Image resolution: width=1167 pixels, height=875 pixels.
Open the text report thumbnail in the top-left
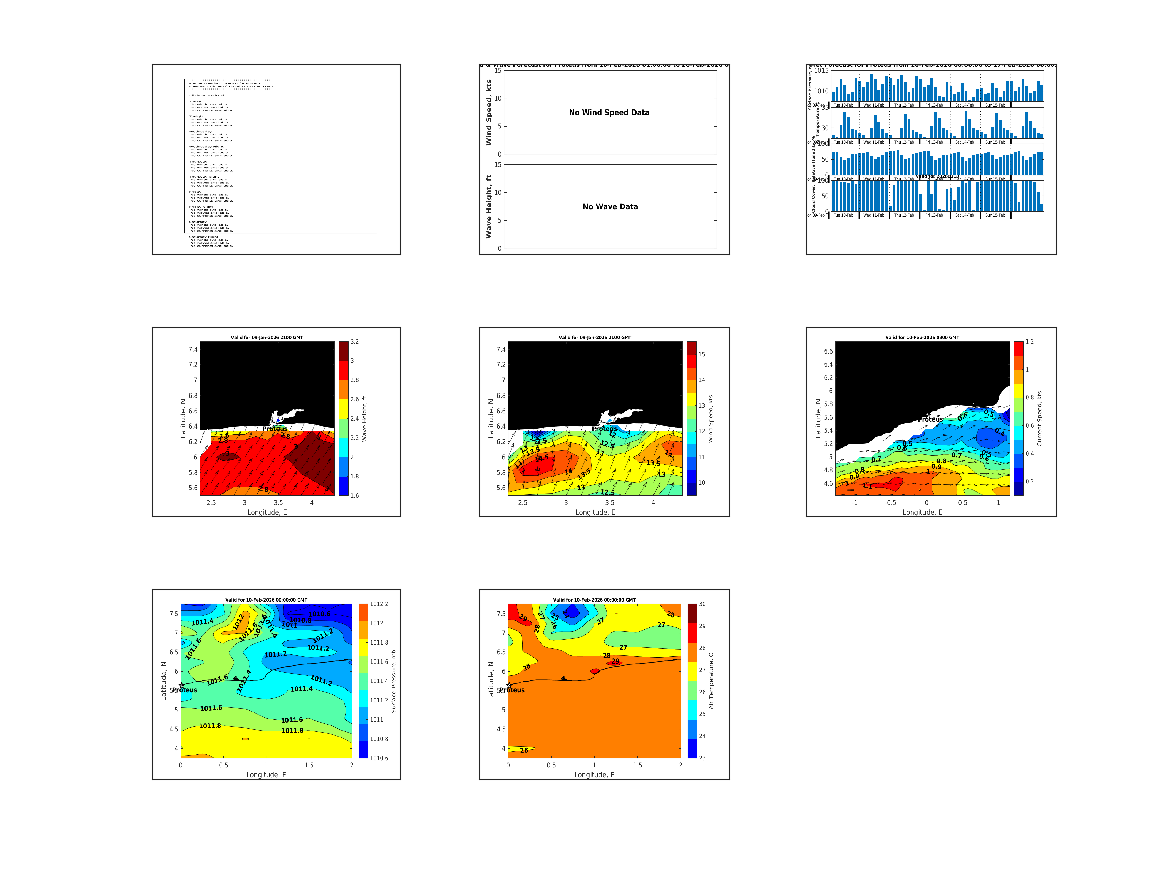click(276, 159)
